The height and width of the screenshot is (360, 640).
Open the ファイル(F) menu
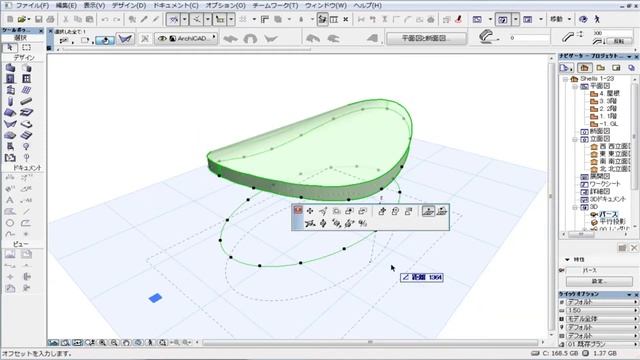(32, 6)
